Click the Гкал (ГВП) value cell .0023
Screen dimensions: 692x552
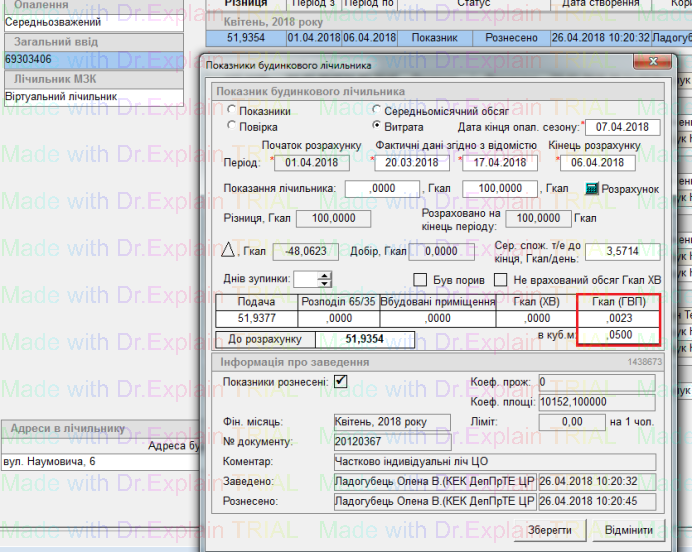[619, 317]
